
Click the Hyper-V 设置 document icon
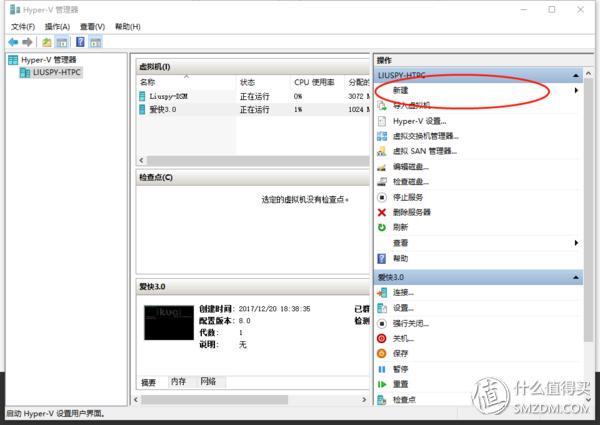[382, 121]
